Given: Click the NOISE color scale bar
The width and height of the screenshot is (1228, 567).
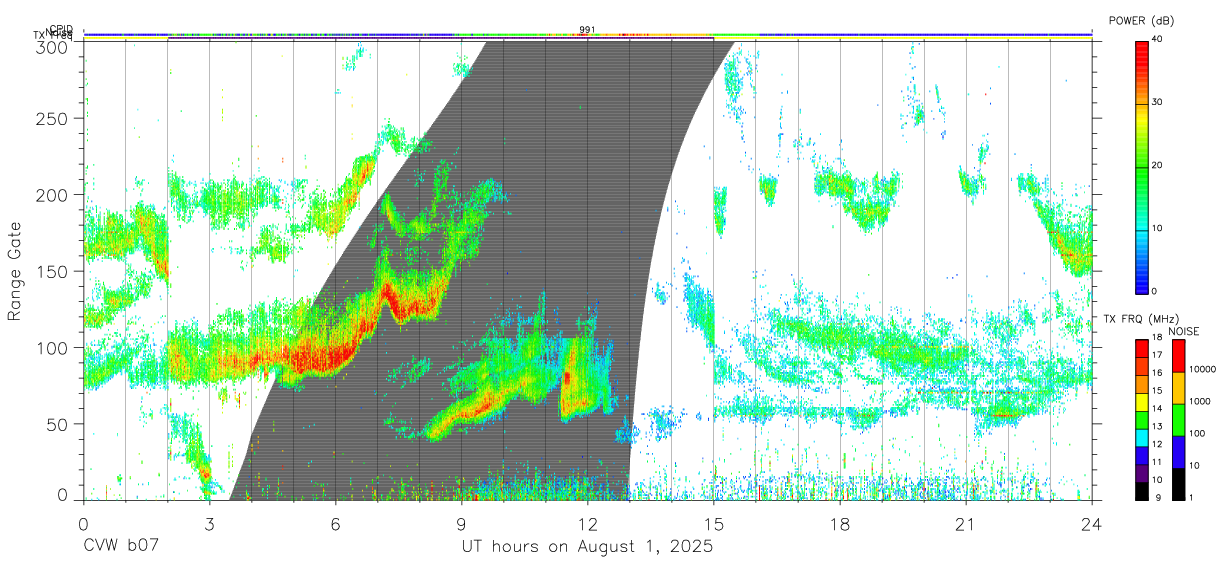Looking at the screenshot, I should point(1178,419).
